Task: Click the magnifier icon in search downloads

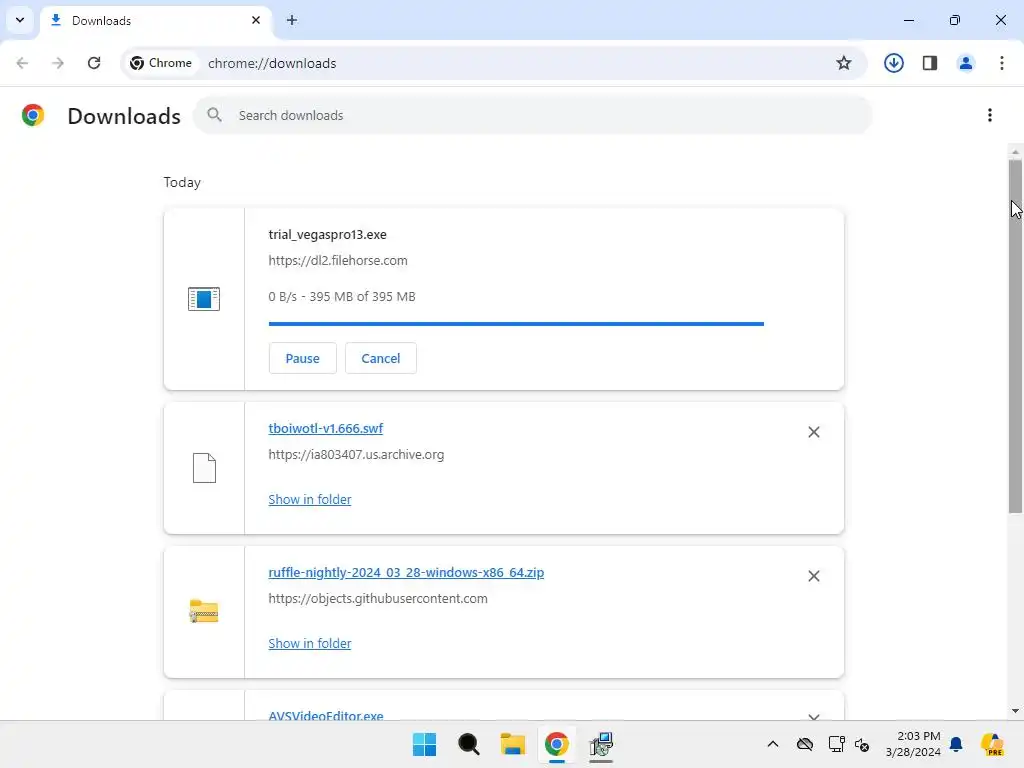Action: (214, 116)
